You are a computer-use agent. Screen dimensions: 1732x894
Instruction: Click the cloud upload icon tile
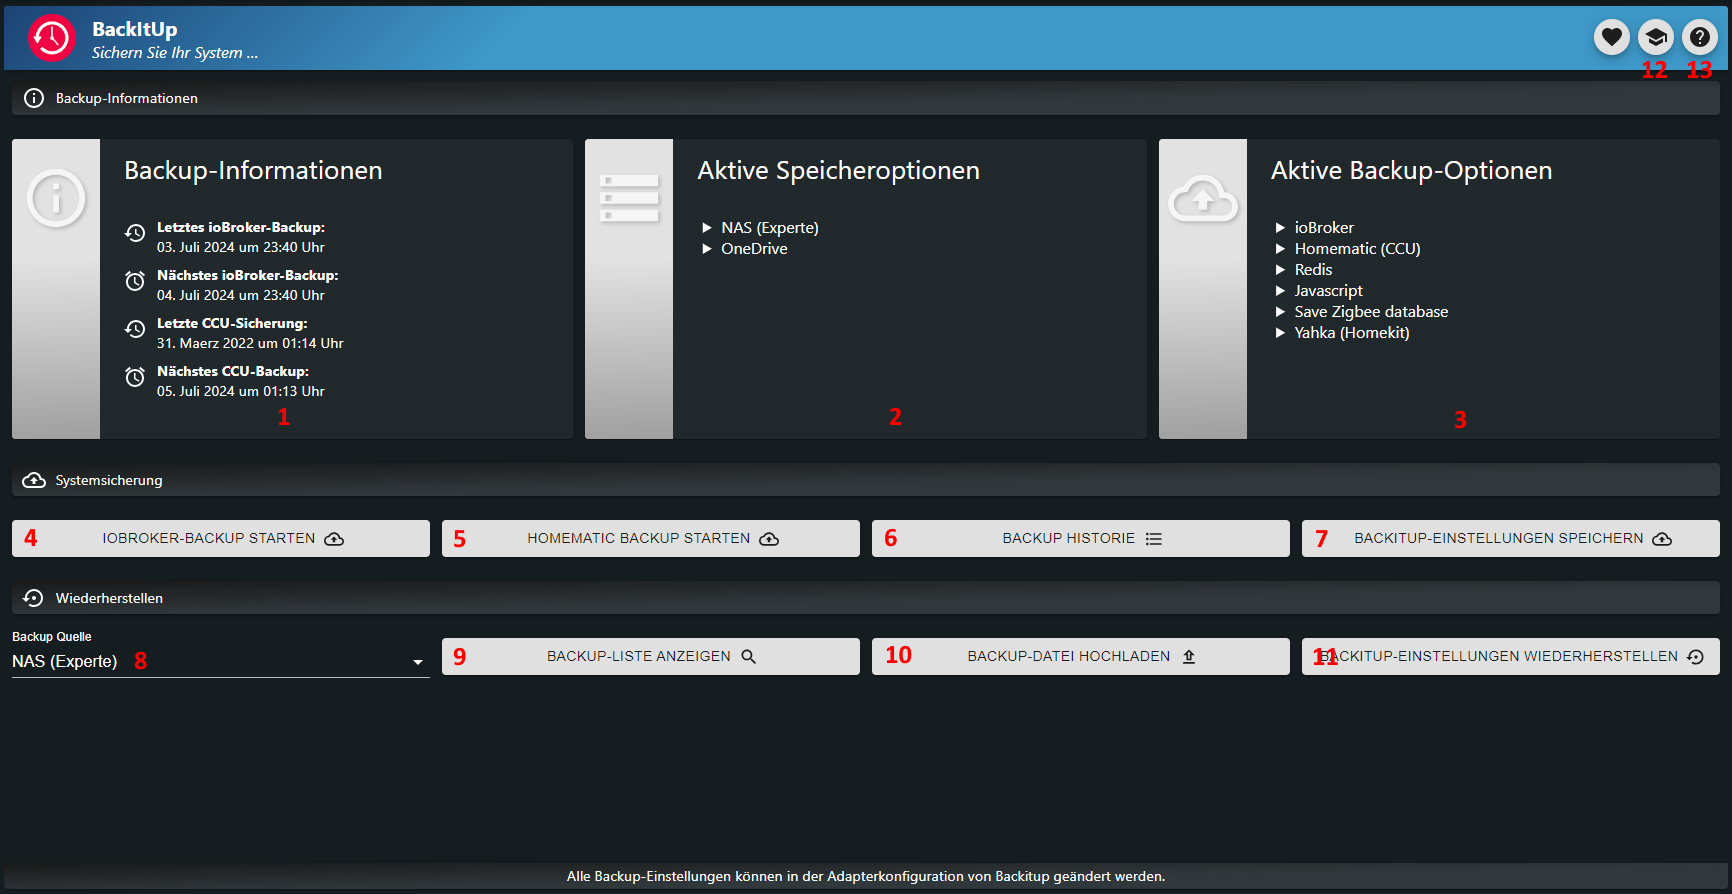pyautogui.click(x=1202, y=200)
